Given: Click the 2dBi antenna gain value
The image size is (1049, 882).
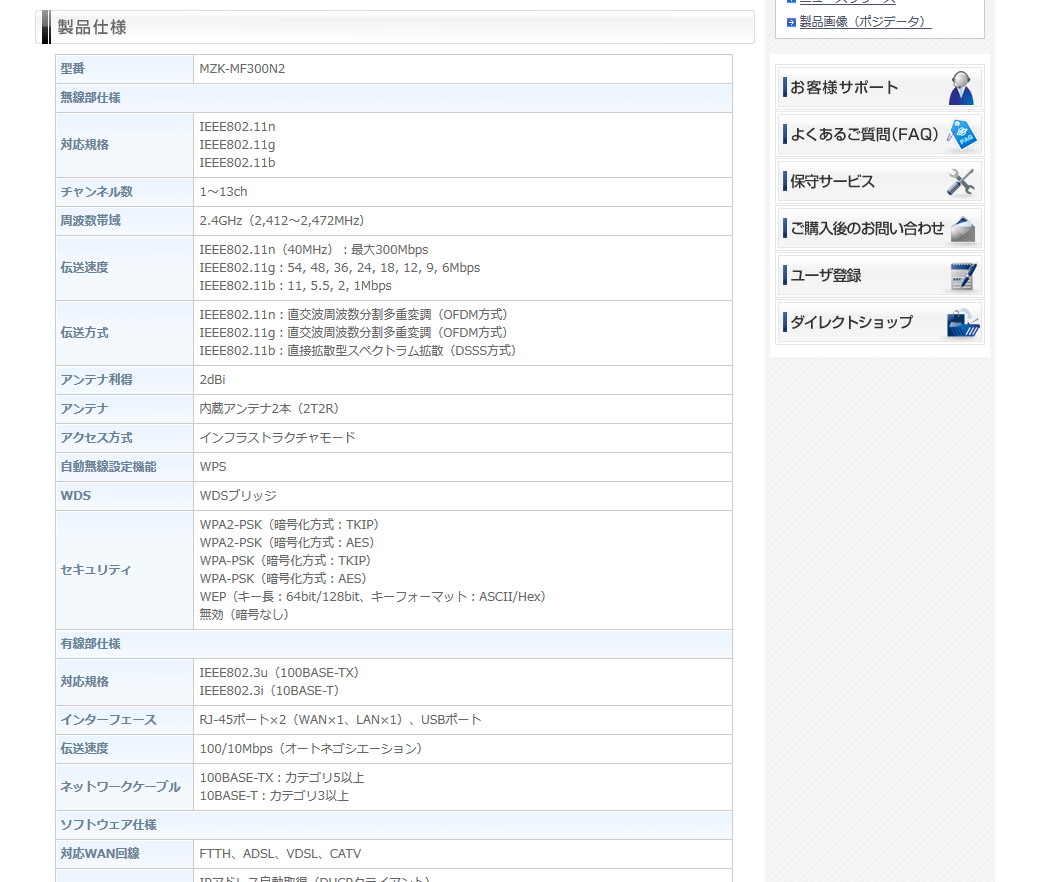Looking at the screenshot, I should pos(213,380).
